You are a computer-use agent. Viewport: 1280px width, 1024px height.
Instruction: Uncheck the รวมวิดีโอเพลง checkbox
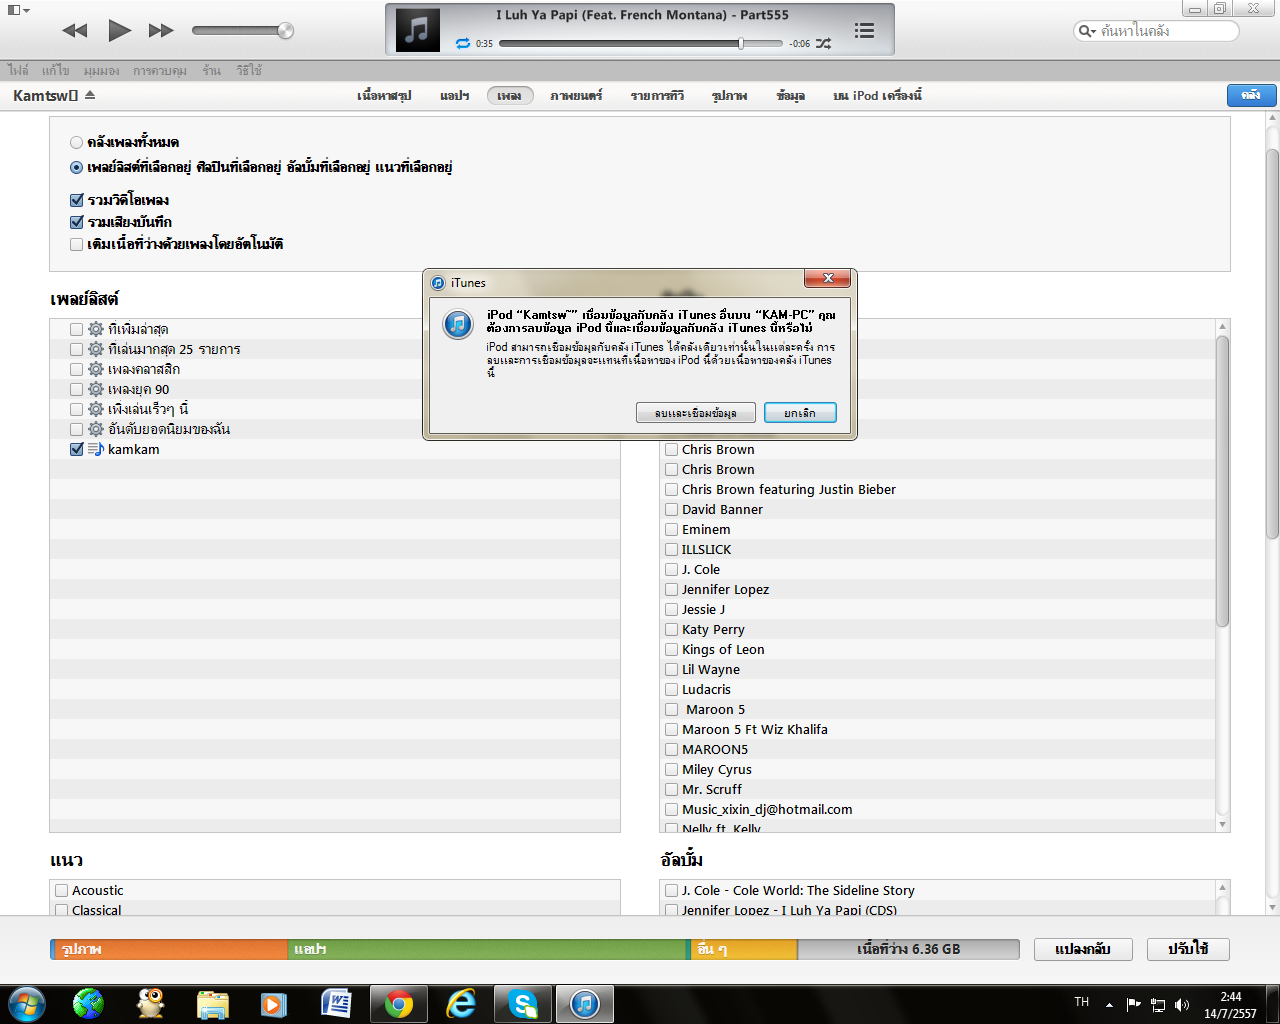[x=76, y=200]
